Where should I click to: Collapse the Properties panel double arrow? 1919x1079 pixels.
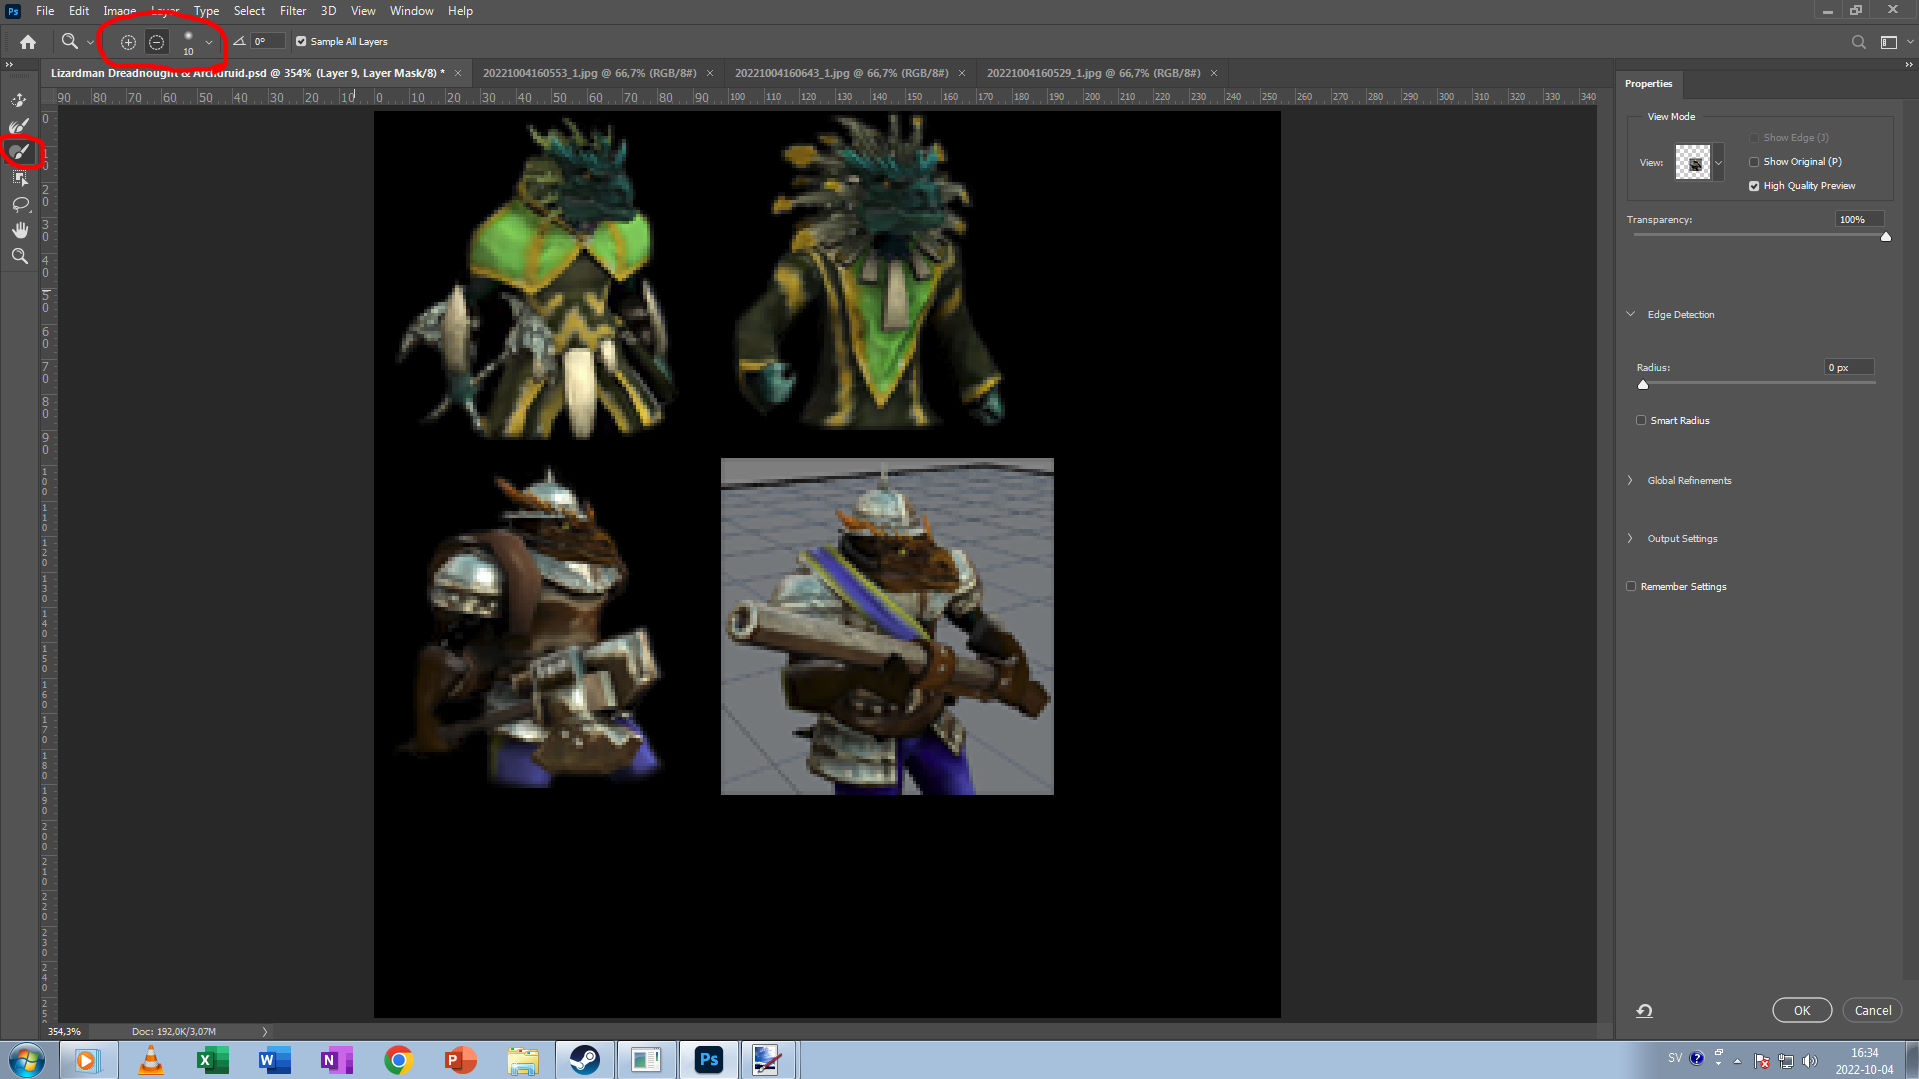click(x=1909, y=65)
